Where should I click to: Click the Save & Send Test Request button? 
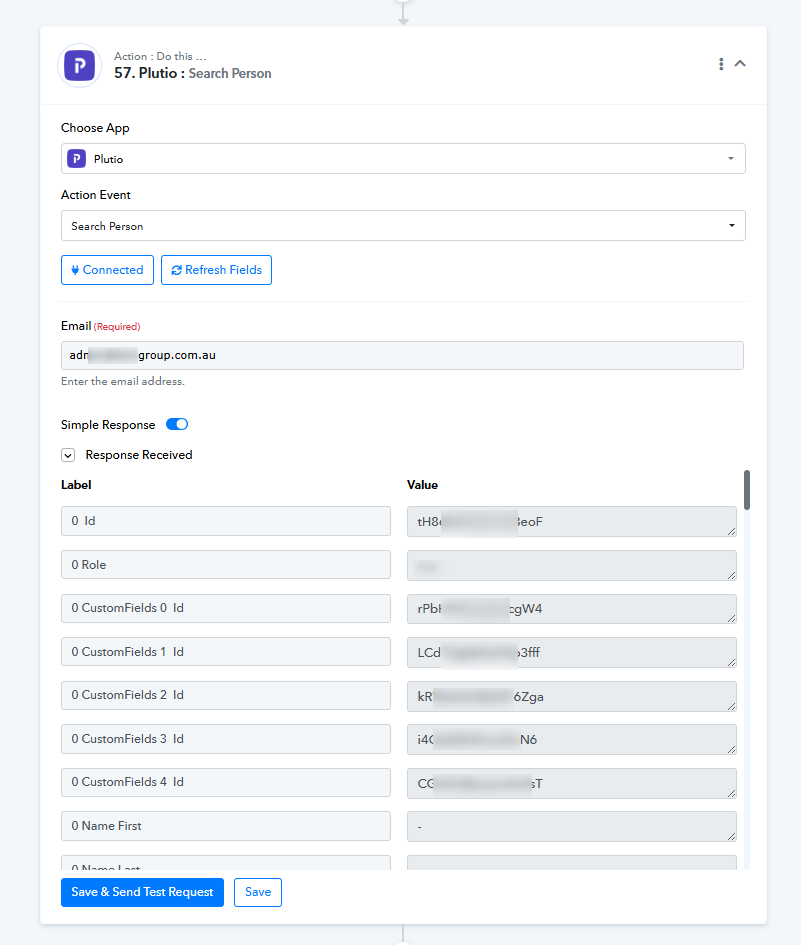tap(142, 892)
